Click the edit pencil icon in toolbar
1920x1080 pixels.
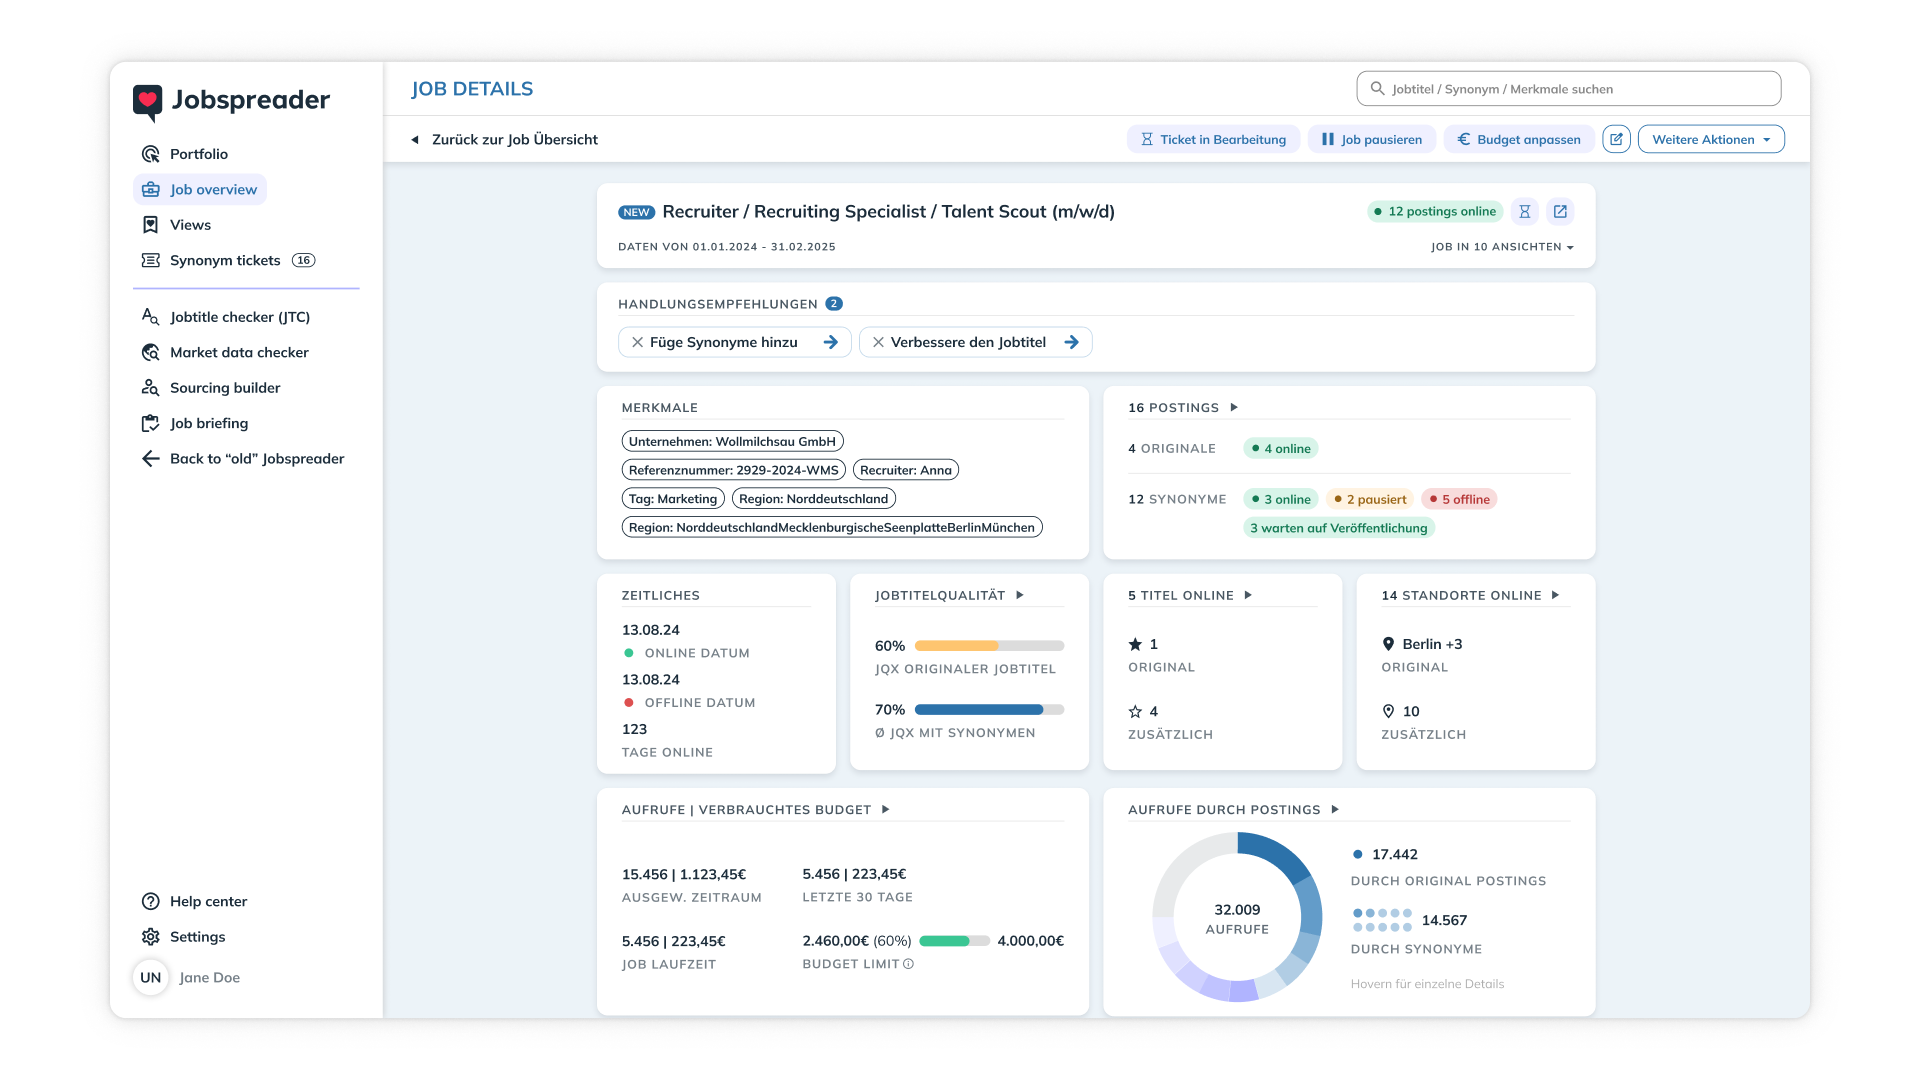click(x=1616, y=139)
